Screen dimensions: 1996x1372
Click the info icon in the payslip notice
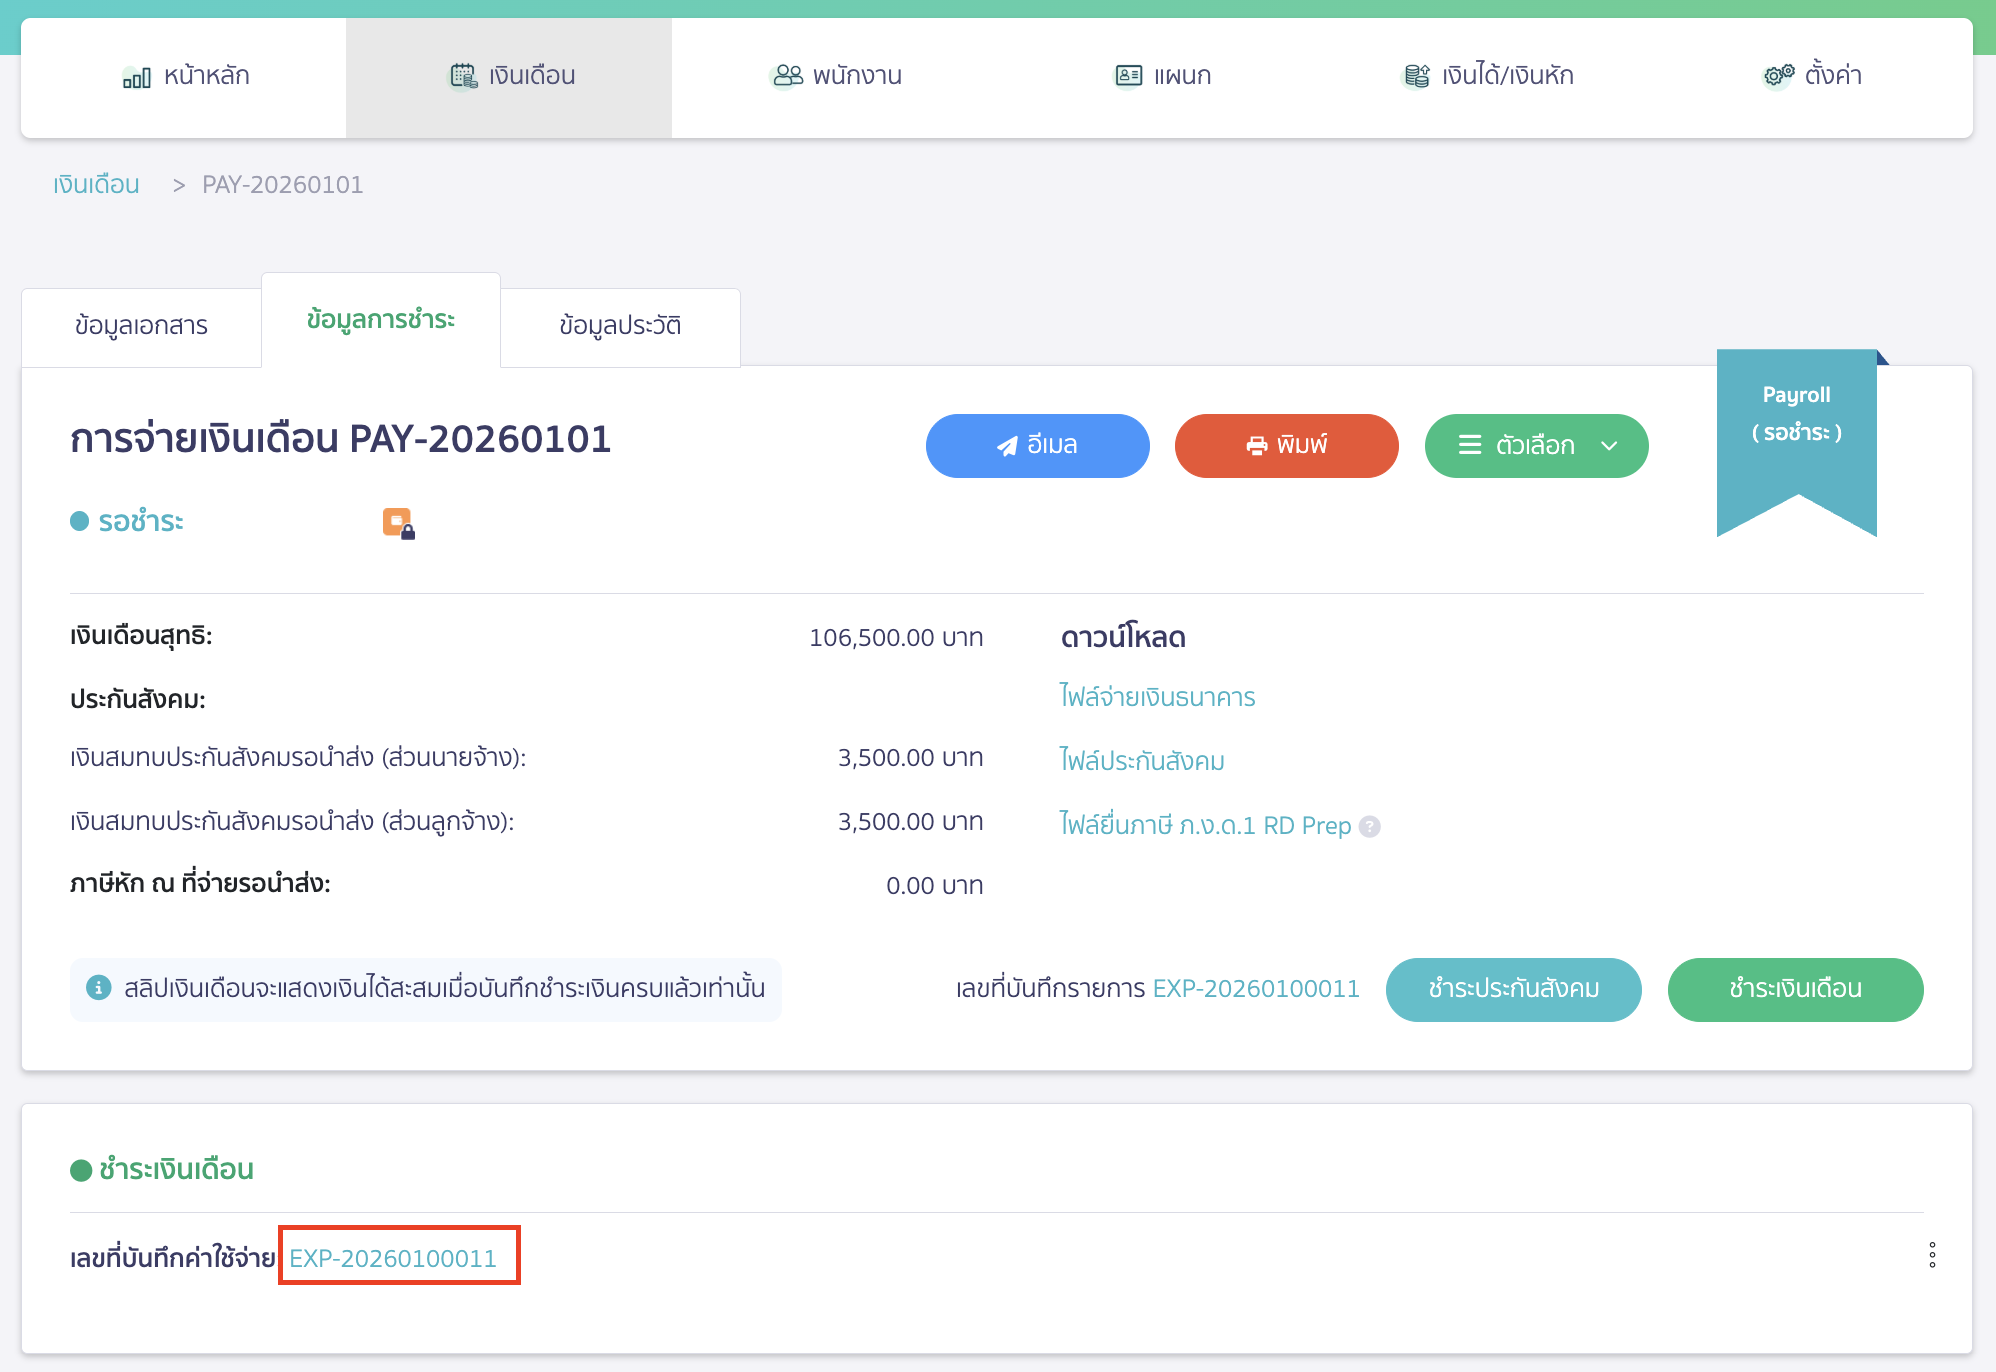(x=98, y=988)
